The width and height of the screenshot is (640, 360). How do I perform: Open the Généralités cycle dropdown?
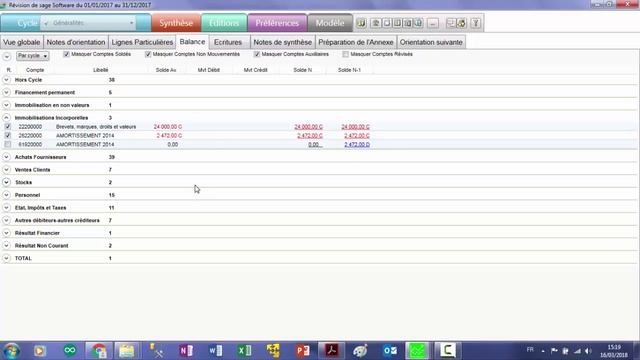(89, 23)
